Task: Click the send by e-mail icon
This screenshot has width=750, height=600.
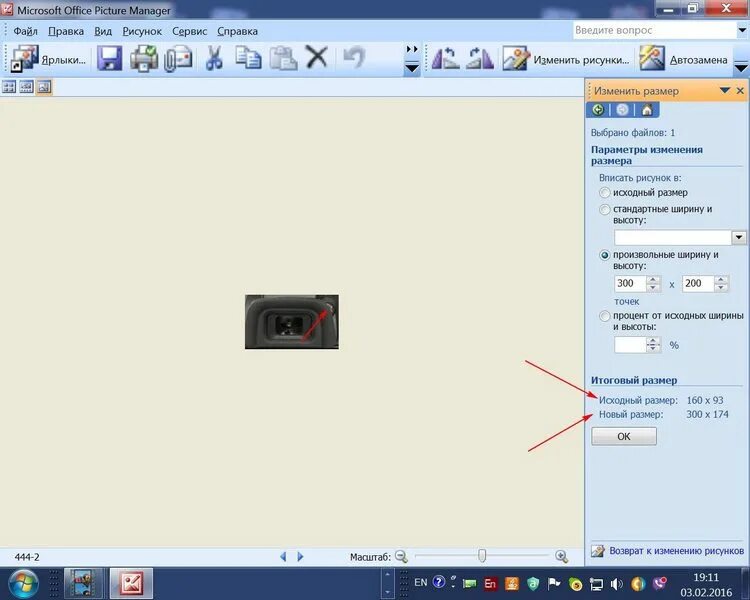Action: click(x=178, y=59)
